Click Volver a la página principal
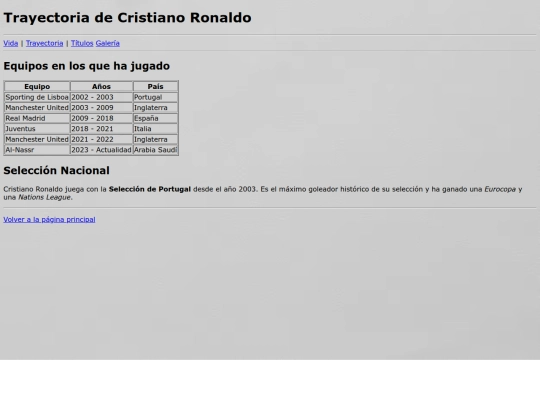 pyautogui.click(x=49, y=219)
